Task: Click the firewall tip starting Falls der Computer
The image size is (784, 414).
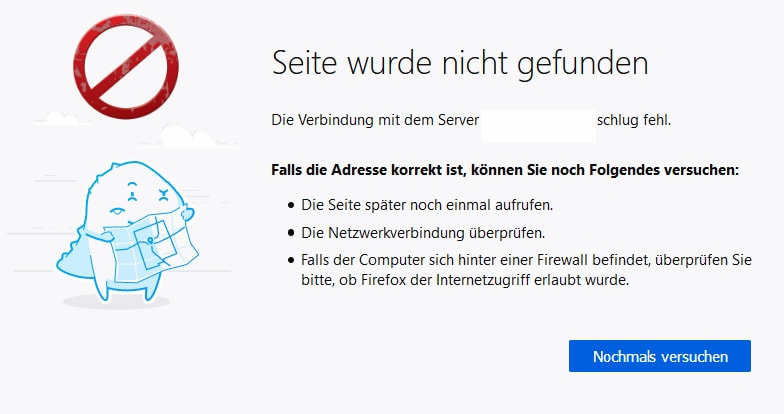Action: click(526, 270)
